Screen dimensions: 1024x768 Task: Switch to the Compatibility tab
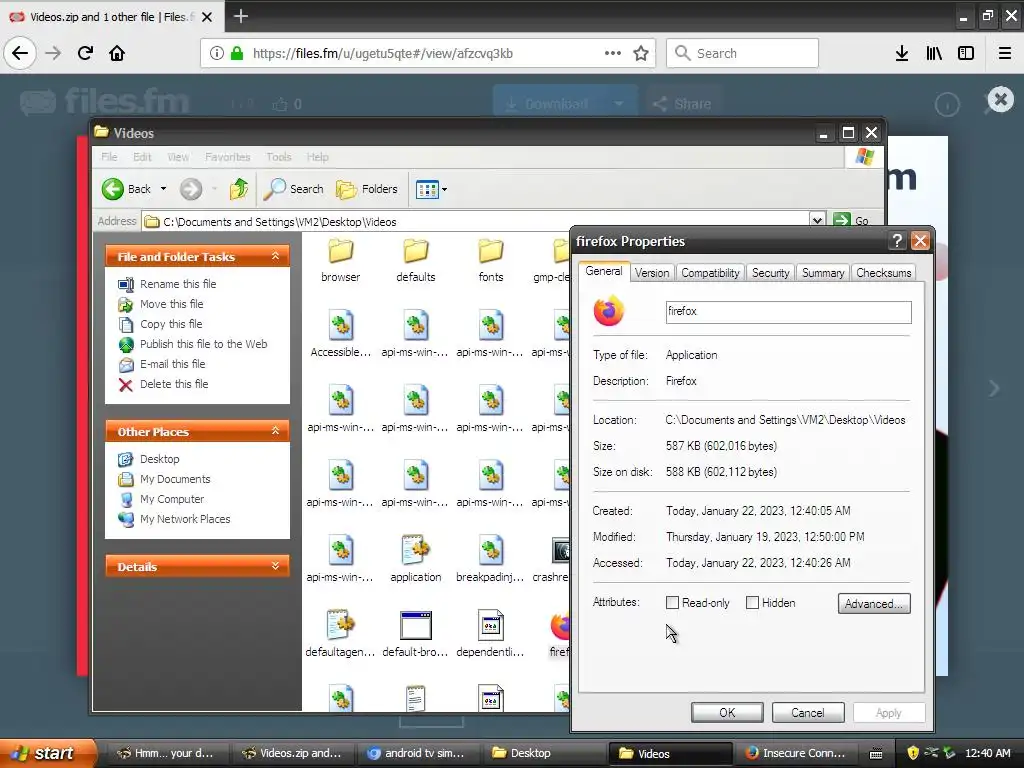click(710, 273)
